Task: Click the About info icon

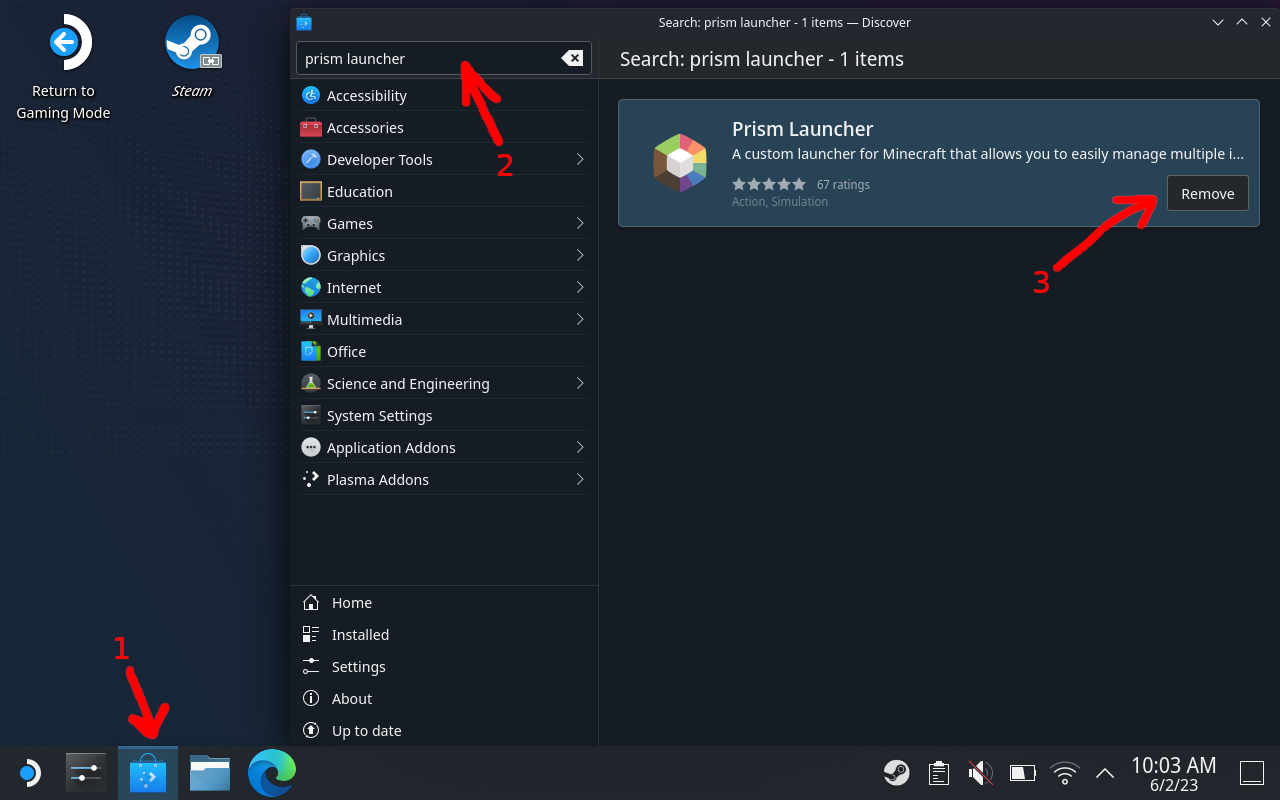Action: 311,699
